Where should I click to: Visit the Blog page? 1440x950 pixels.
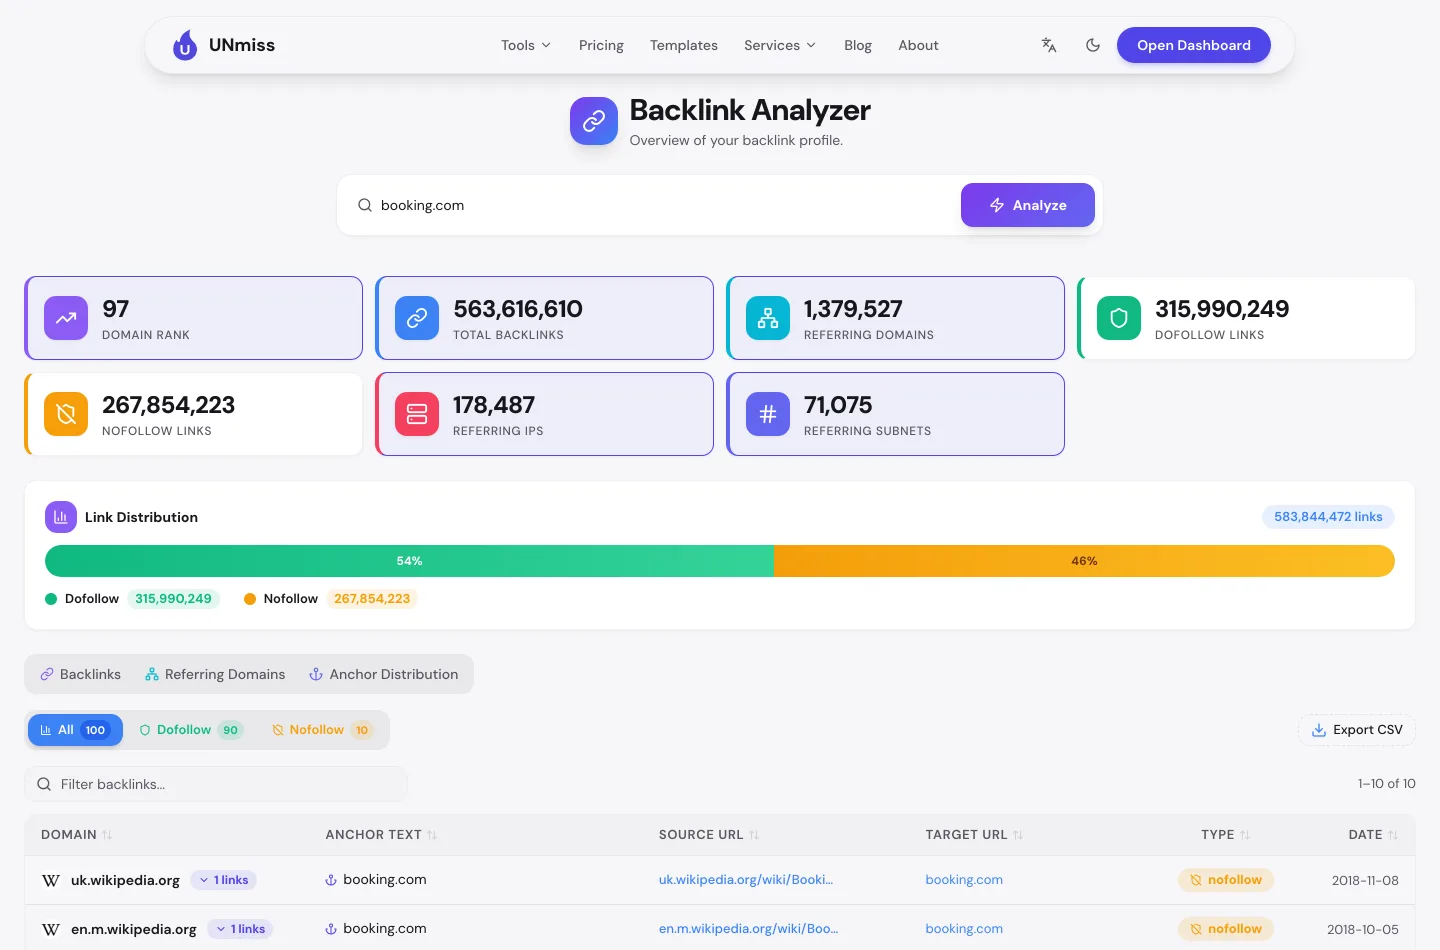(858, 45)
